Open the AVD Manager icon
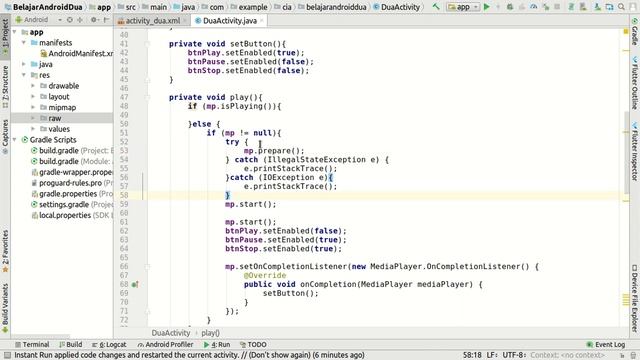 pyautogui.click(x=583, y=7)
